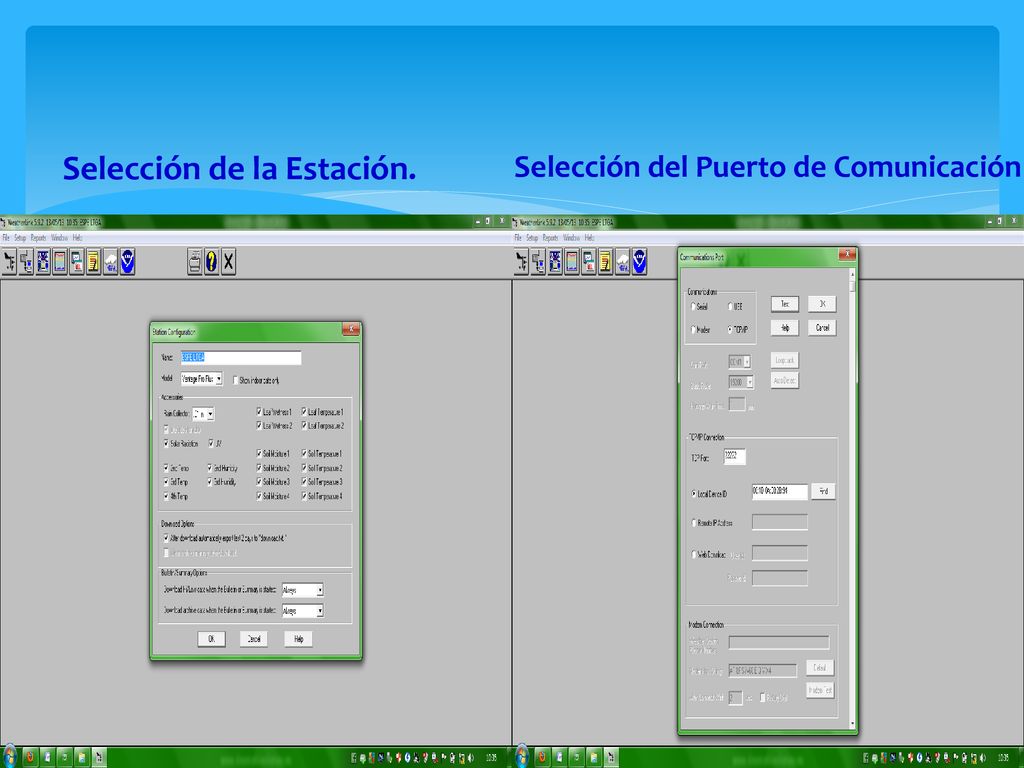
Task: Click download icon in Communications Port window toolbar
Action: coord(538,262)
